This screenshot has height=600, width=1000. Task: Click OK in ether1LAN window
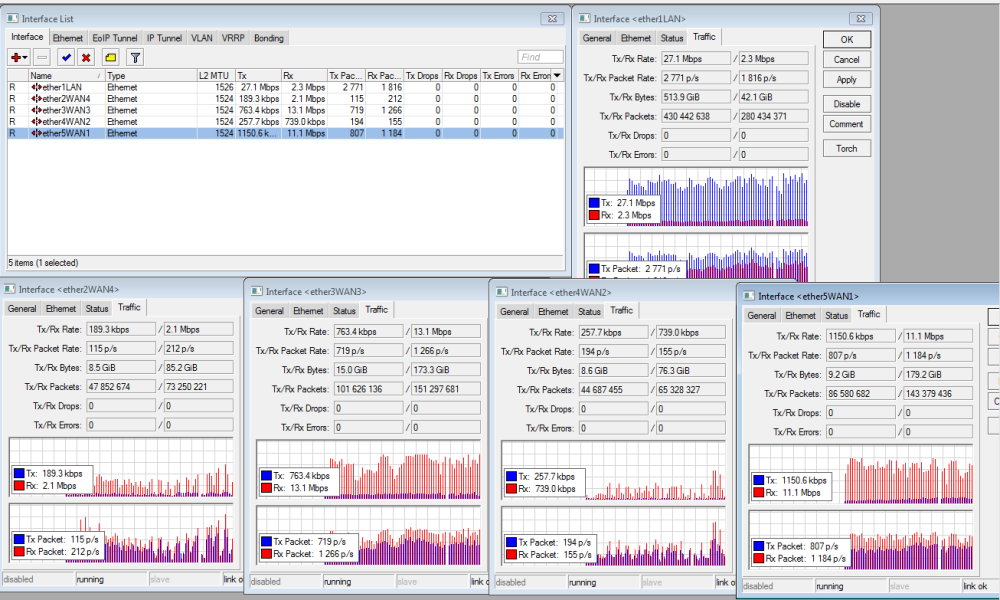846,40
